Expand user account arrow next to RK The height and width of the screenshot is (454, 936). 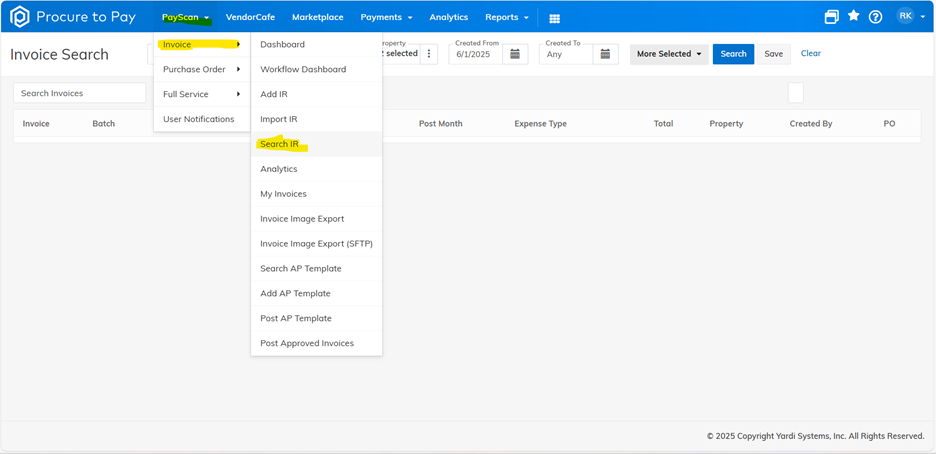[x=922, y=17]
